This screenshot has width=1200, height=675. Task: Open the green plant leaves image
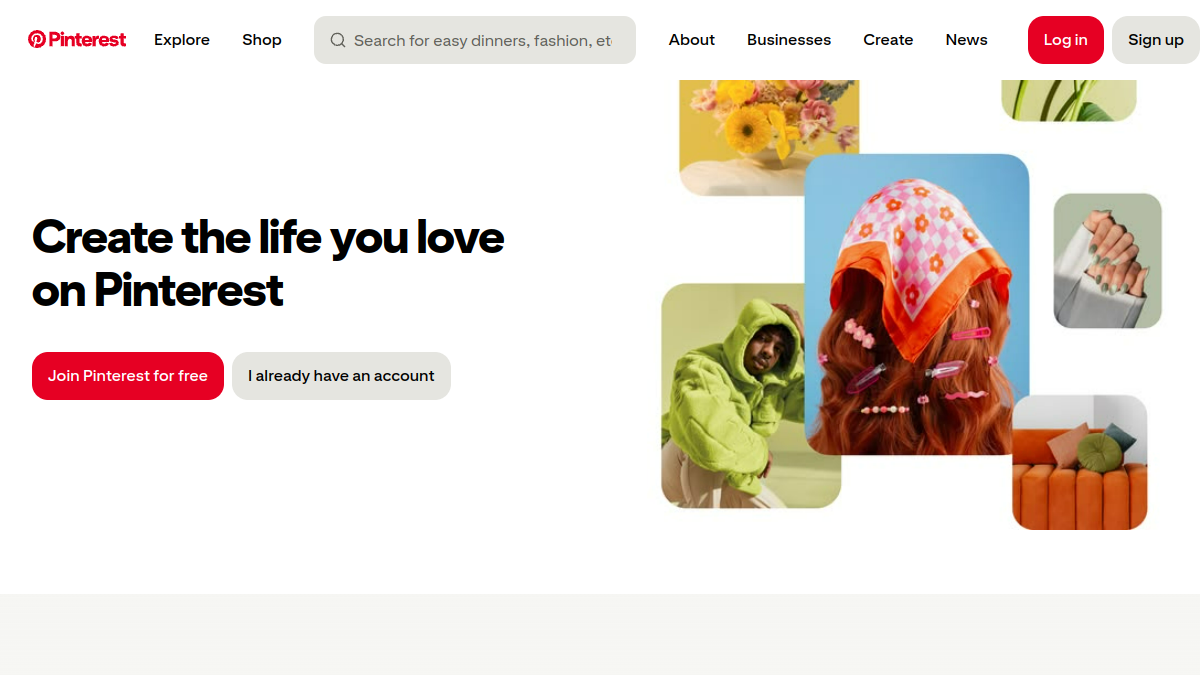coord(1069,100)
